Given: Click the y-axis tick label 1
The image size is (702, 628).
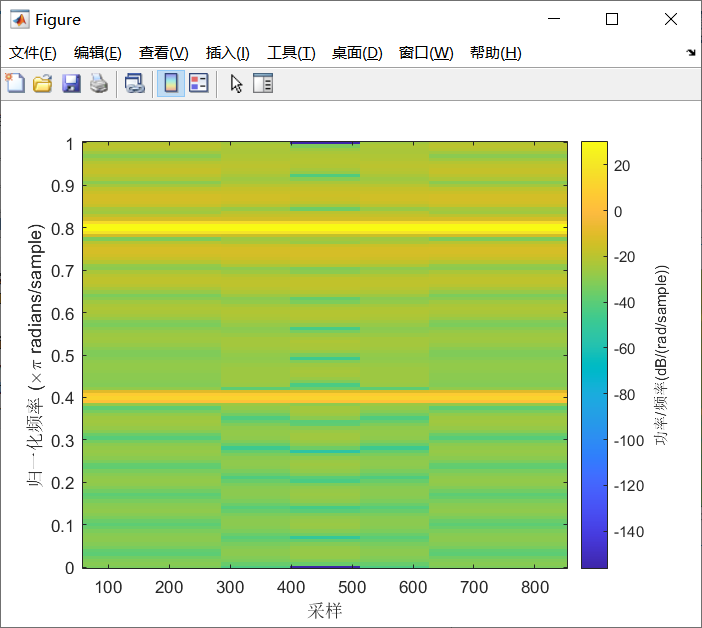Looking at the screenshot, I should pos(70,145).
